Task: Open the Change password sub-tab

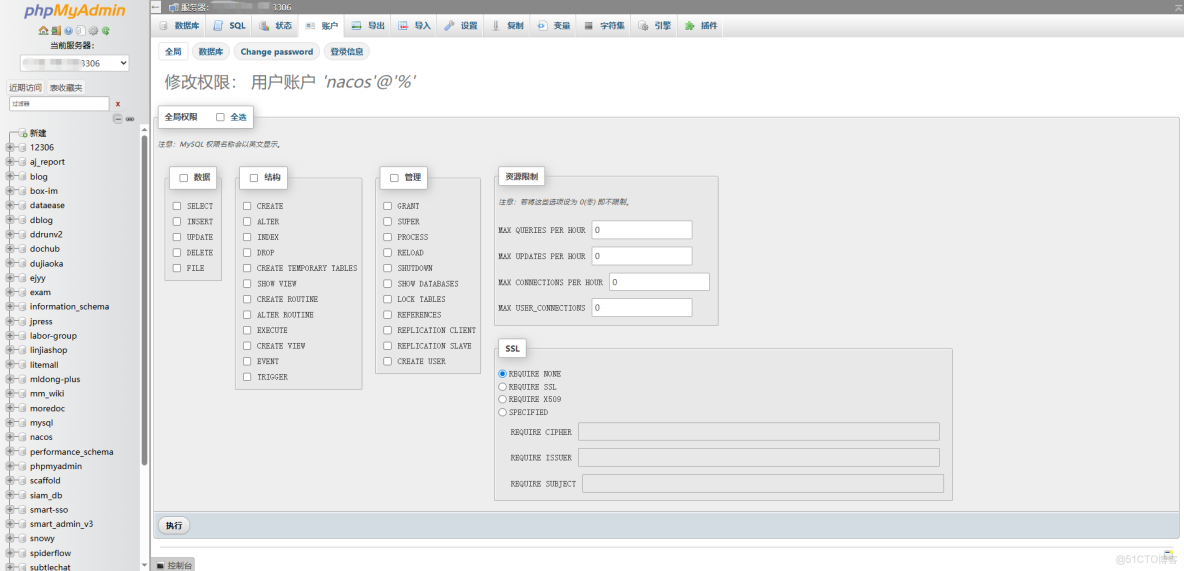Action: (x=277, y=52)
